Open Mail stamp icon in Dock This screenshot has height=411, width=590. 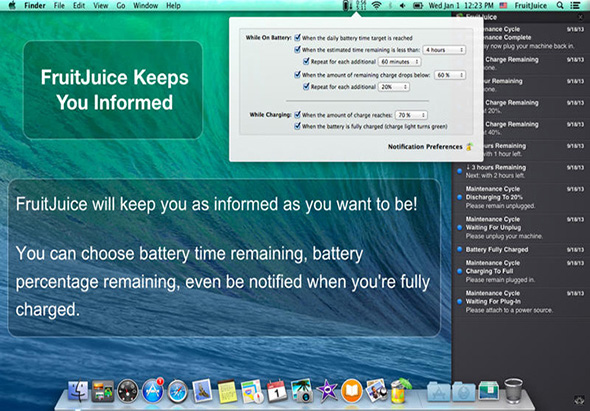pos(202,391)
